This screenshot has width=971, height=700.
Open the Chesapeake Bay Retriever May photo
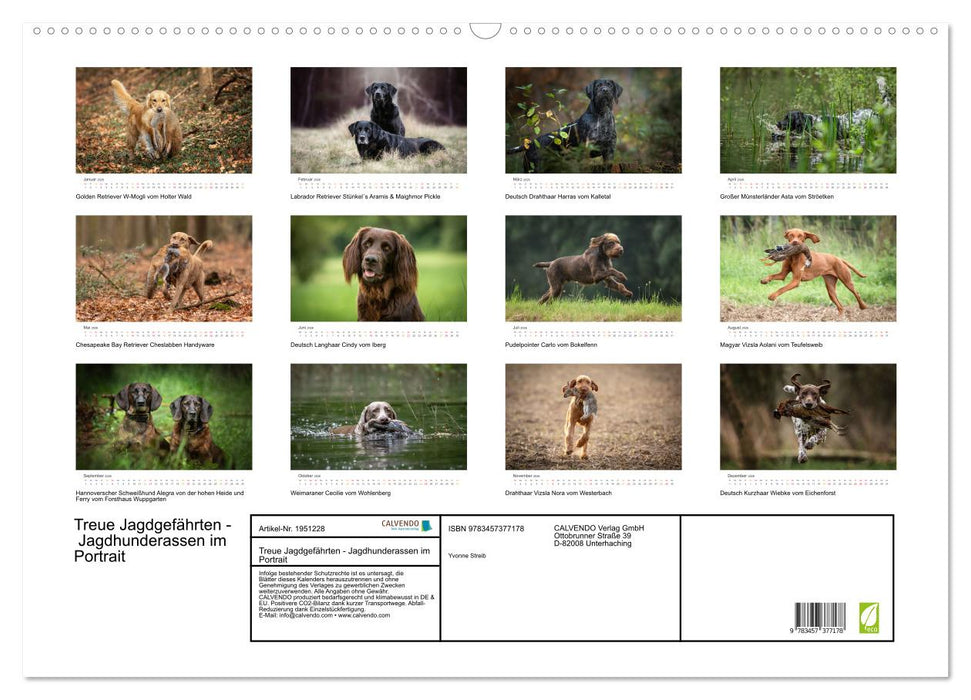166,268
